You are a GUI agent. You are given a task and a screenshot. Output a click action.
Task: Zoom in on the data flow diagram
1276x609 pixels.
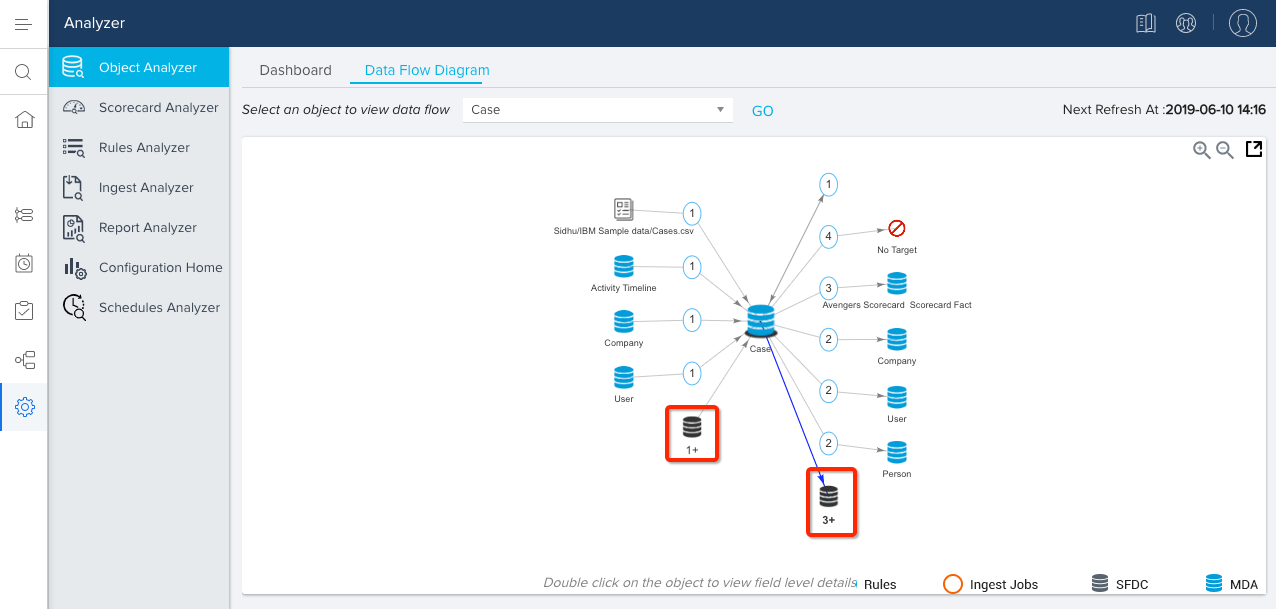1201,150
